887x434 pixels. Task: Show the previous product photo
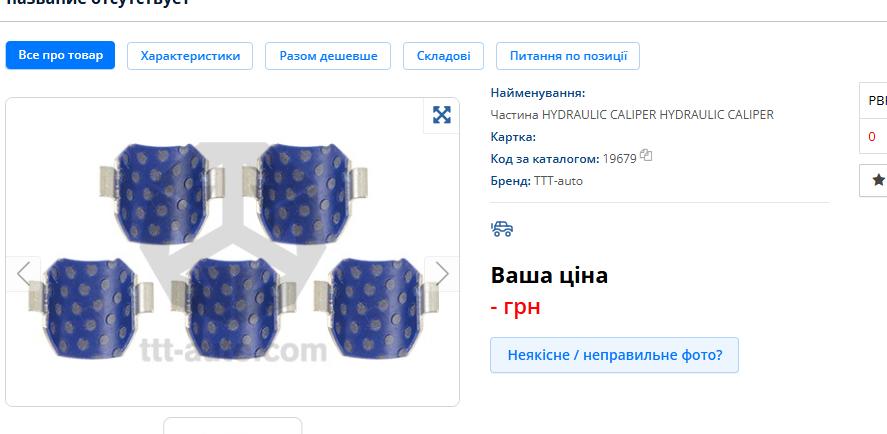tap(23, 274)
